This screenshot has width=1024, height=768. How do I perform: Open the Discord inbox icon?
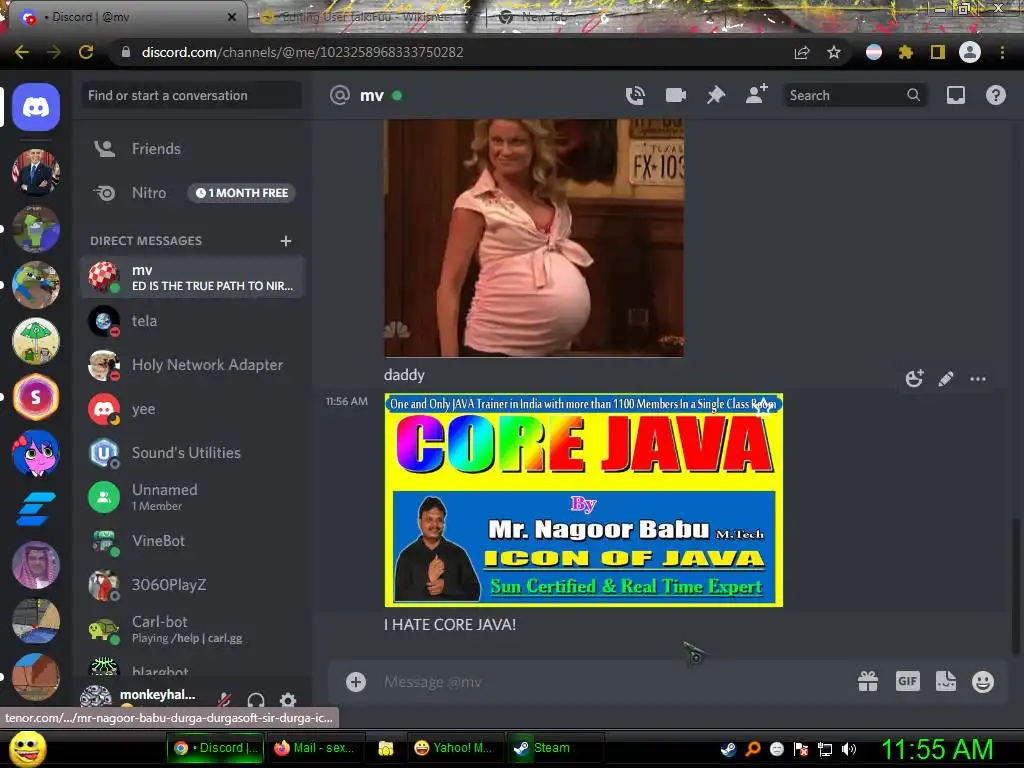click(x=955, y=95)
